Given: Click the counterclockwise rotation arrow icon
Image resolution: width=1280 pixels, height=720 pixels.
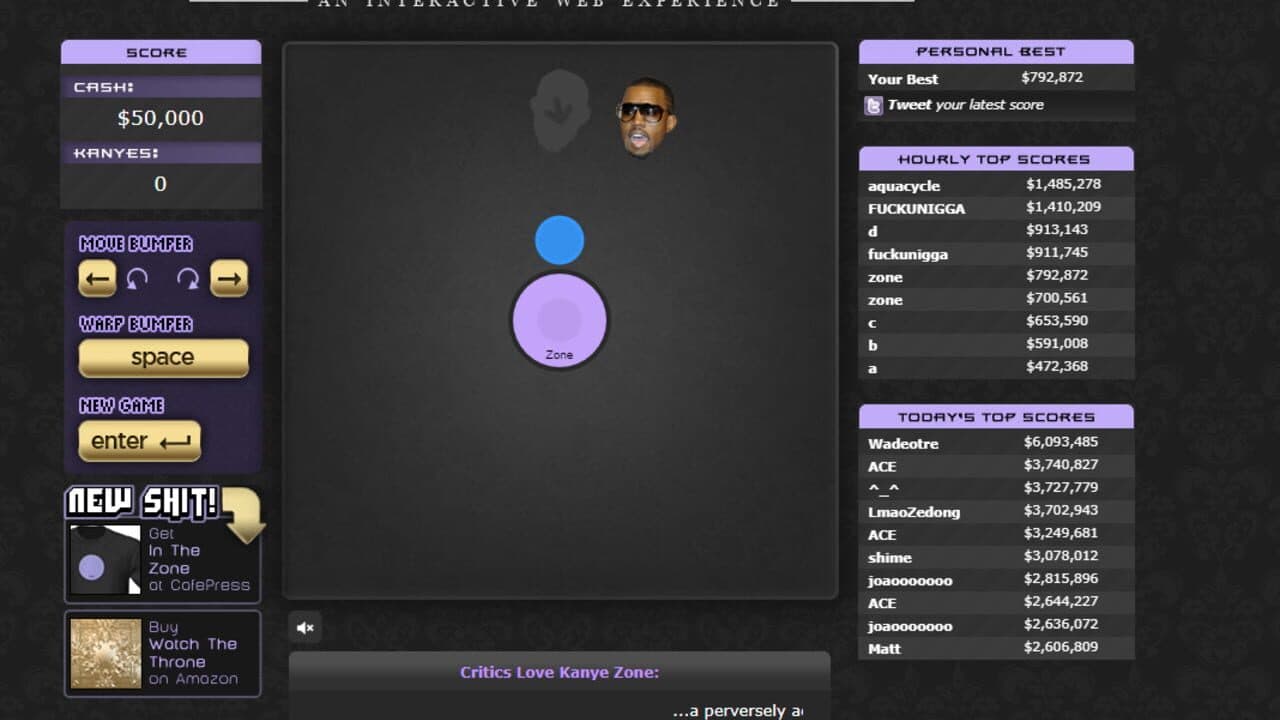Looking at the screenshot, I should 138,279.
